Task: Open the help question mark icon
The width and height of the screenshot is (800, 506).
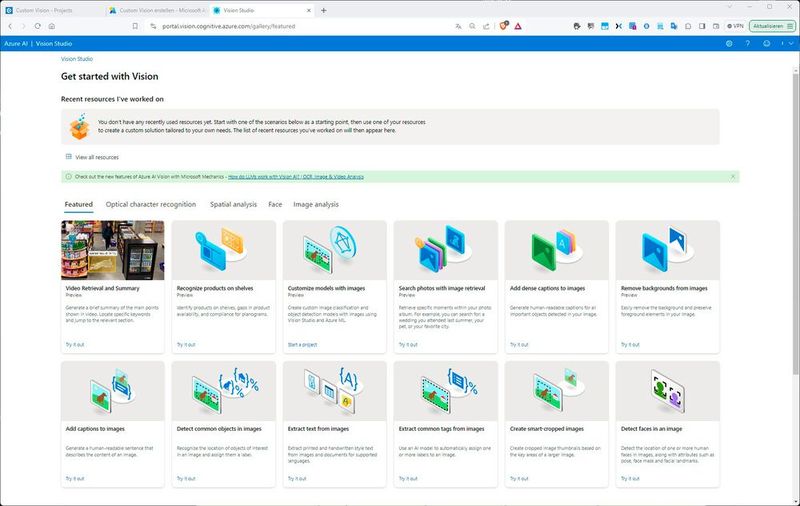Action: pyautogui.click(x=747, y=44)
